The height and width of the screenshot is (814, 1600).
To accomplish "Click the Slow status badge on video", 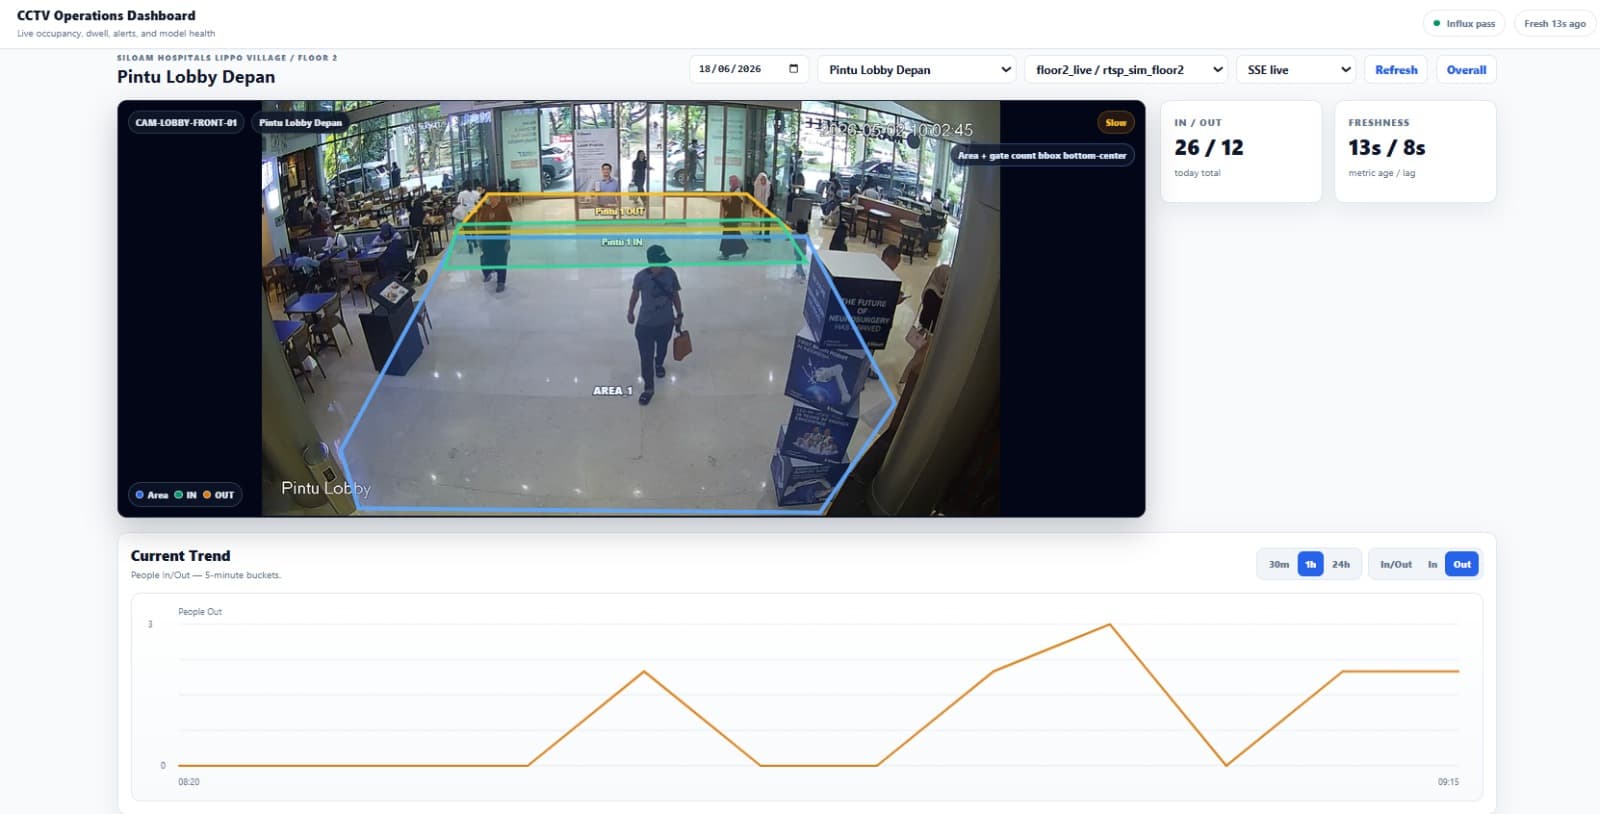I will click(x=1116, y=123).
